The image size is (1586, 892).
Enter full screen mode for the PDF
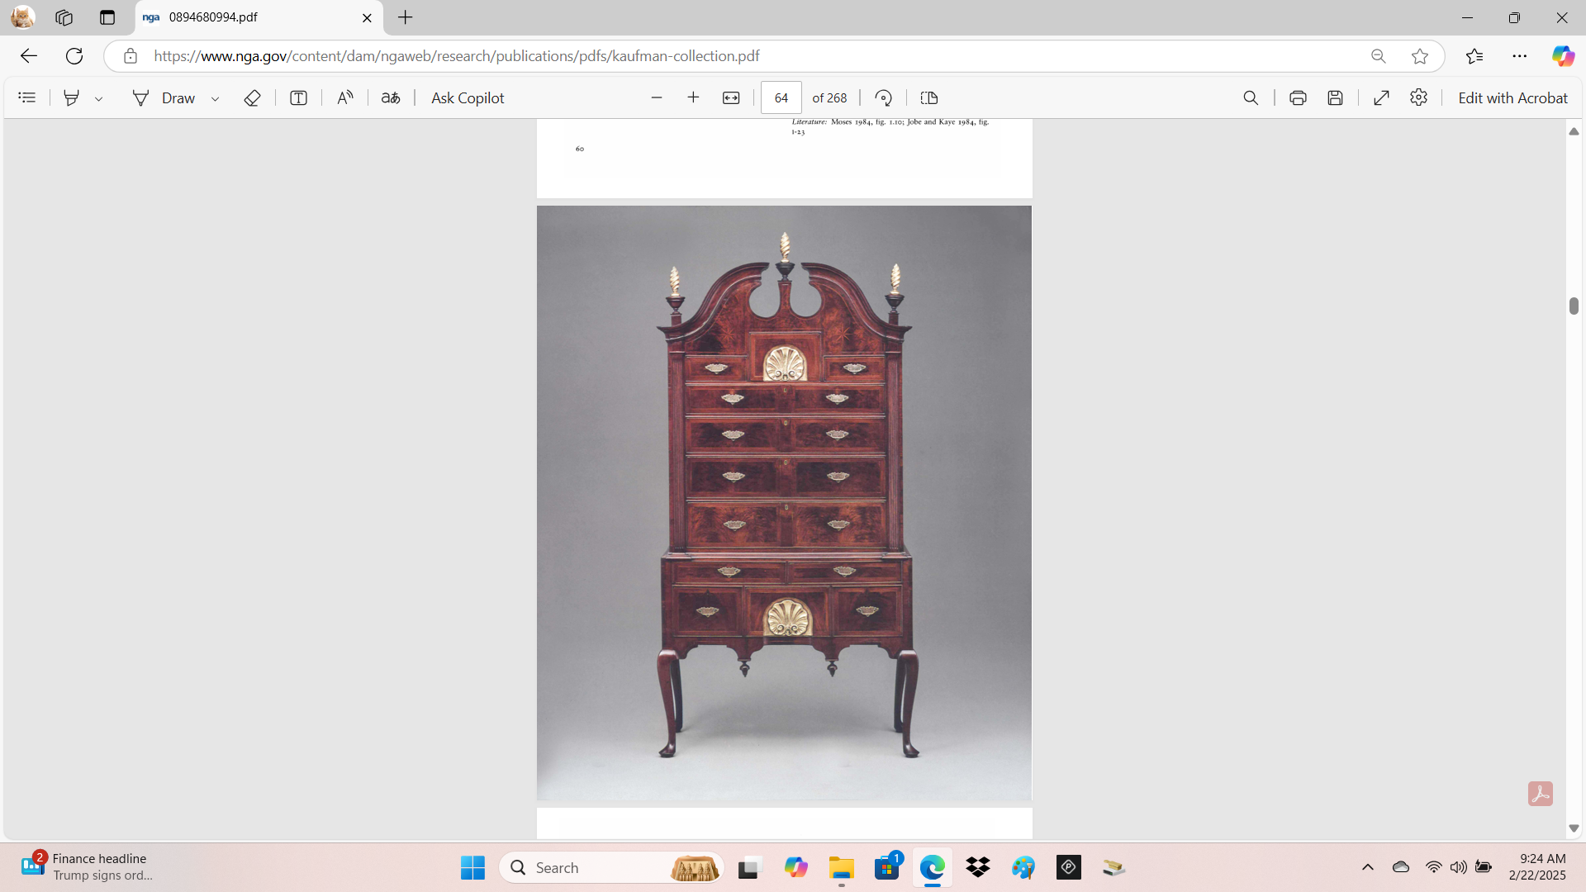[x=1381, y=98]
